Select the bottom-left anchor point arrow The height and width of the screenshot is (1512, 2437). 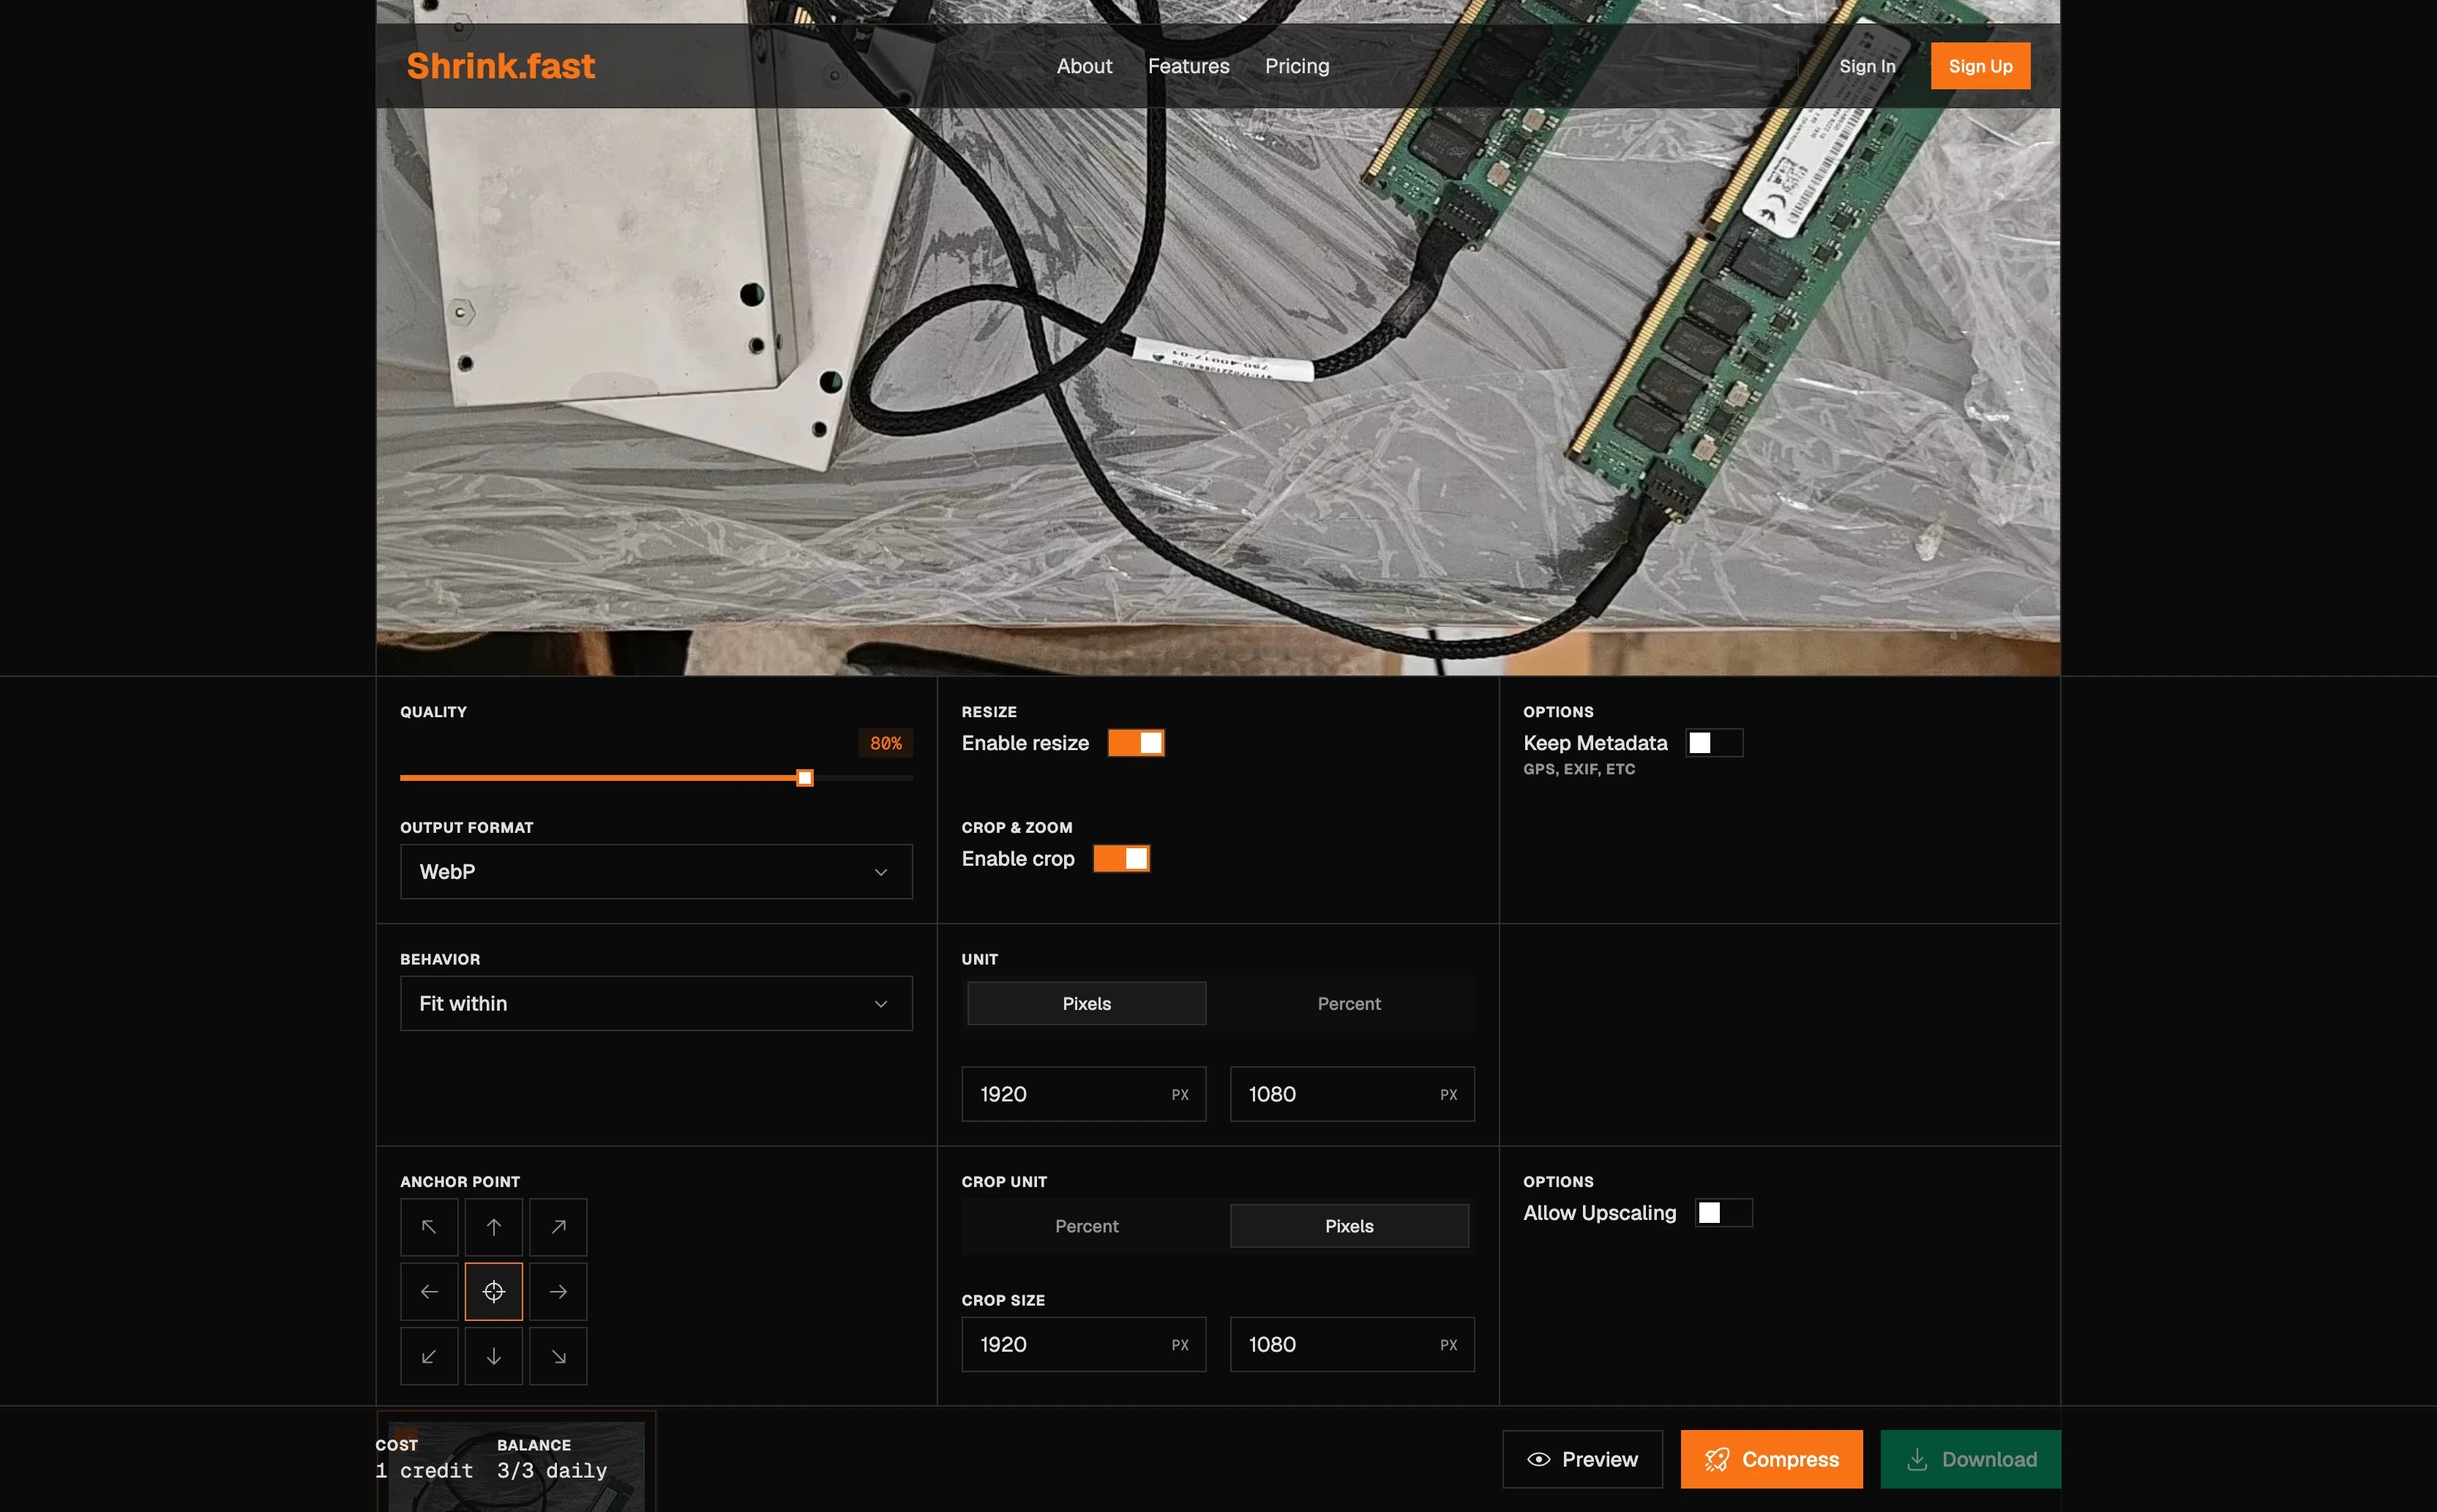point(429,1356)
